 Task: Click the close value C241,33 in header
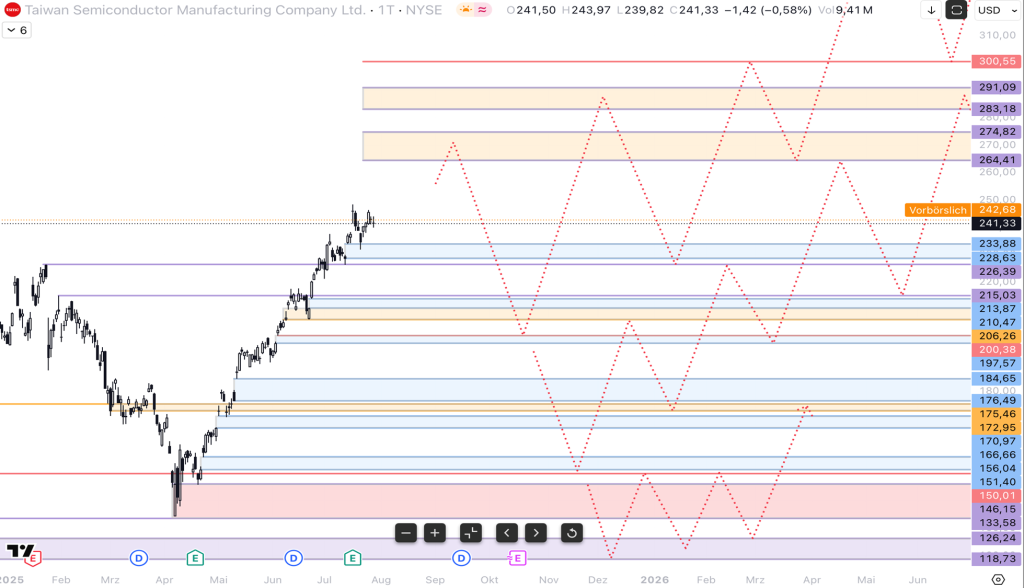point(694,10)
